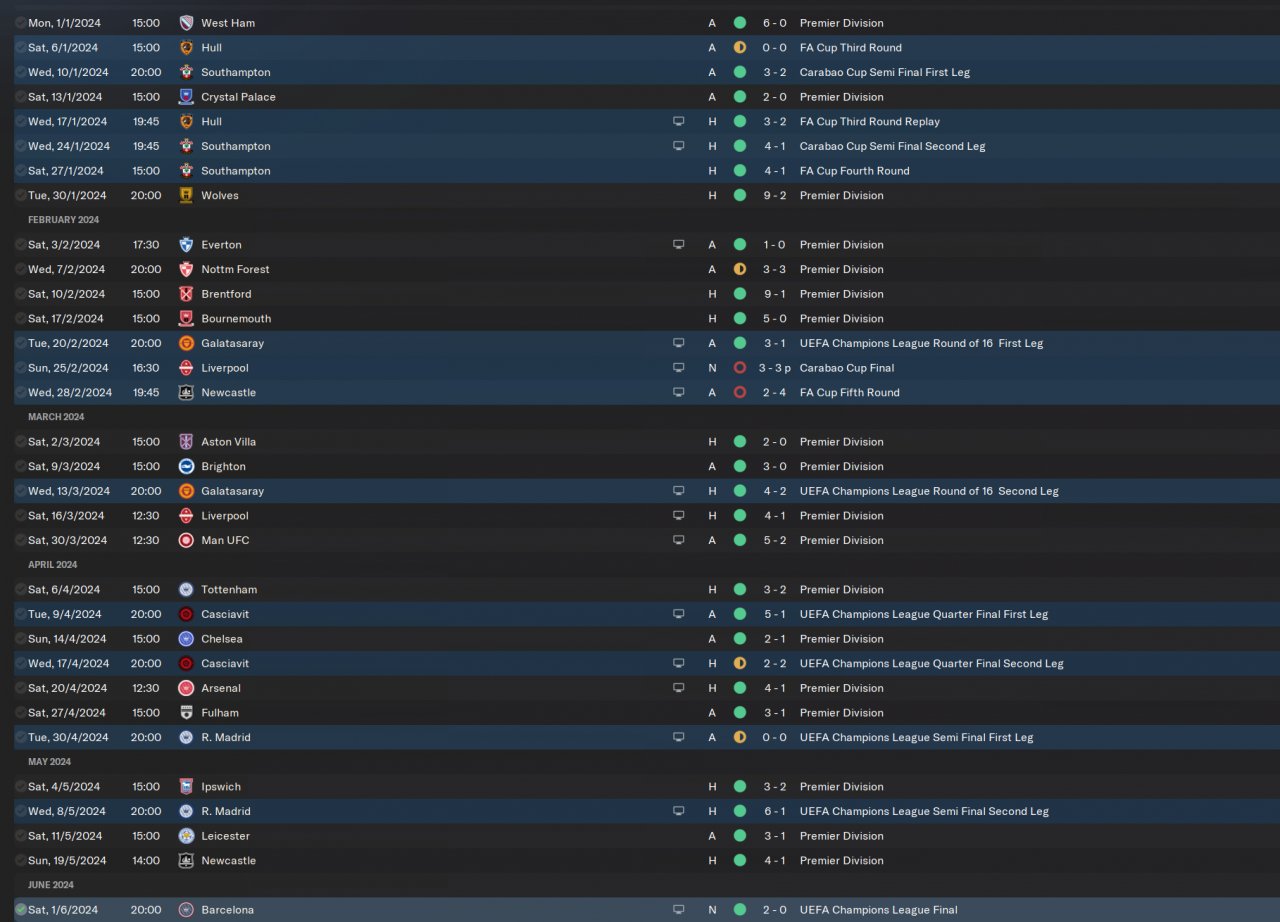Toggle the tick circle beside Tottenham fixture

pos(21,590)
